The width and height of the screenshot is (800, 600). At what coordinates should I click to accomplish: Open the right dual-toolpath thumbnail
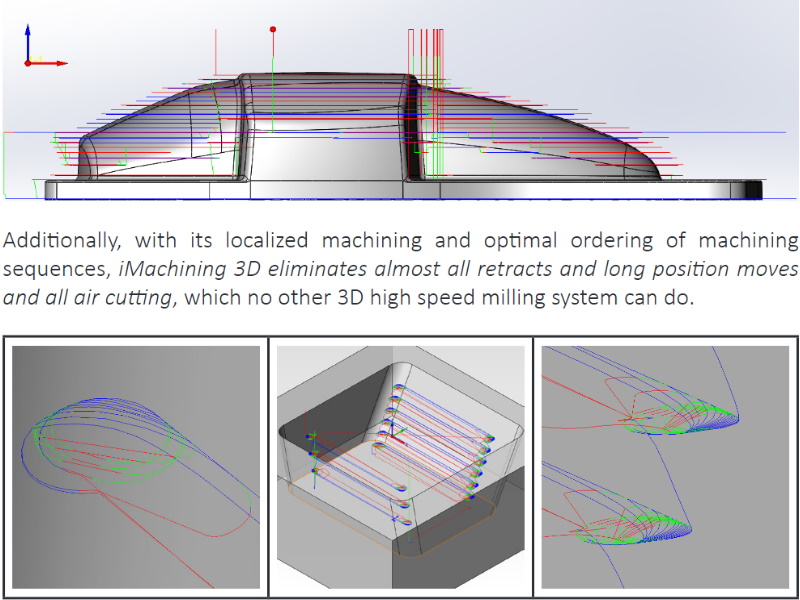pos(667,467)
